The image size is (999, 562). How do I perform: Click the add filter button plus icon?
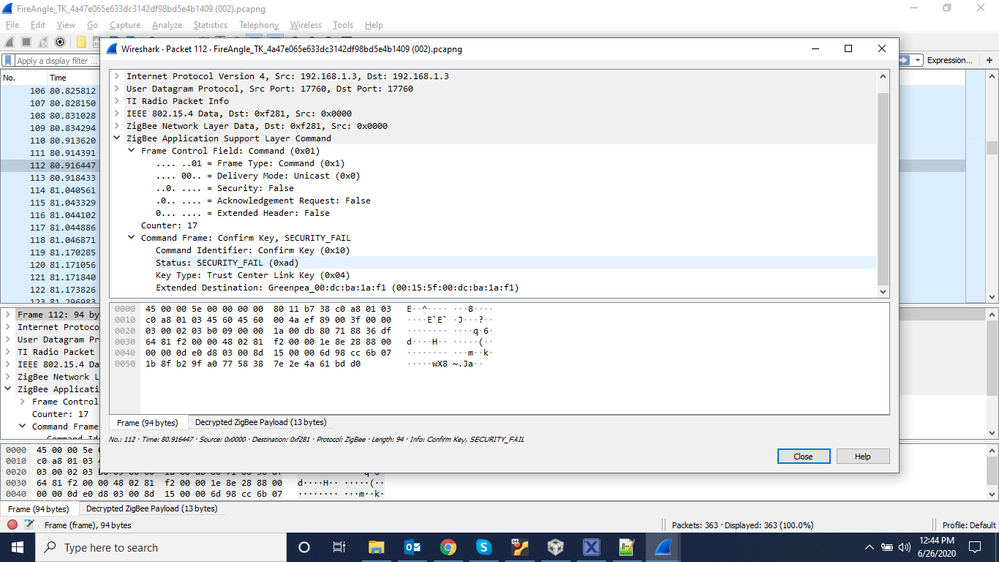[x=989, y=60]
